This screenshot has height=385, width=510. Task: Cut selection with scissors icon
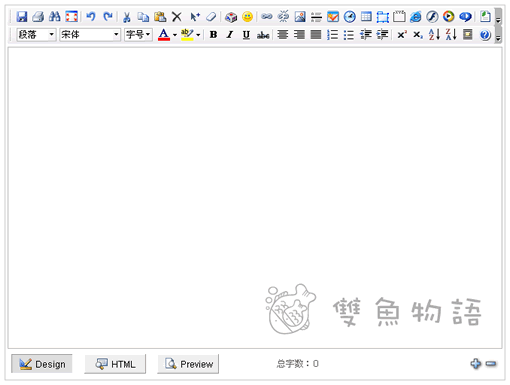[127, 16]
